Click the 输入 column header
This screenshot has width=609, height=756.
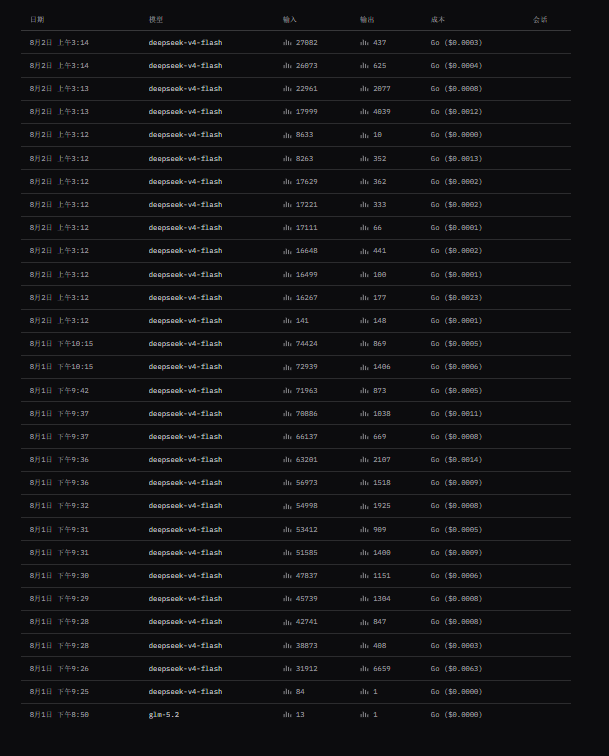pyautogui.click(x=290, y=20)
